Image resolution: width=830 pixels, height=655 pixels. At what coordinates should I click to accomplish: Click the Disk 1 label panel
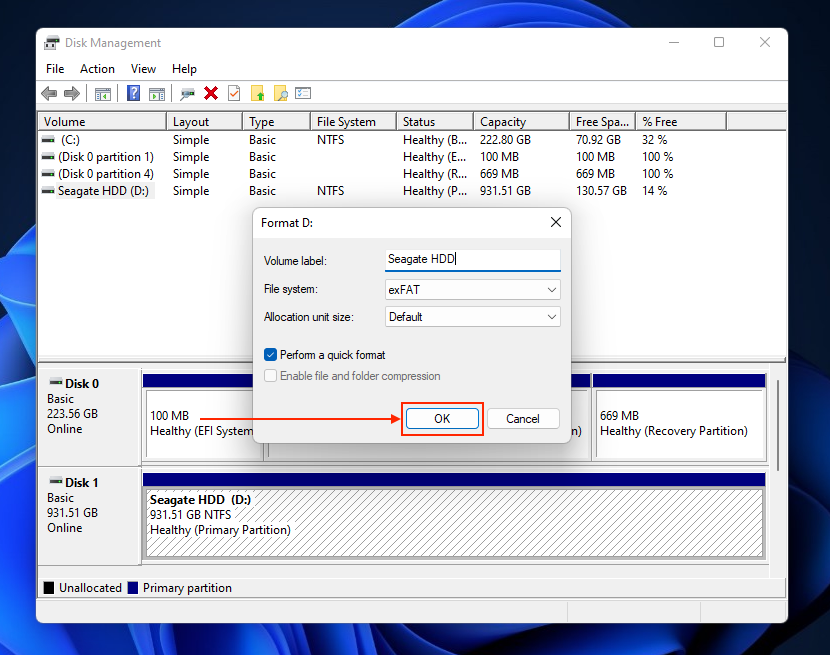coord(89,515)
